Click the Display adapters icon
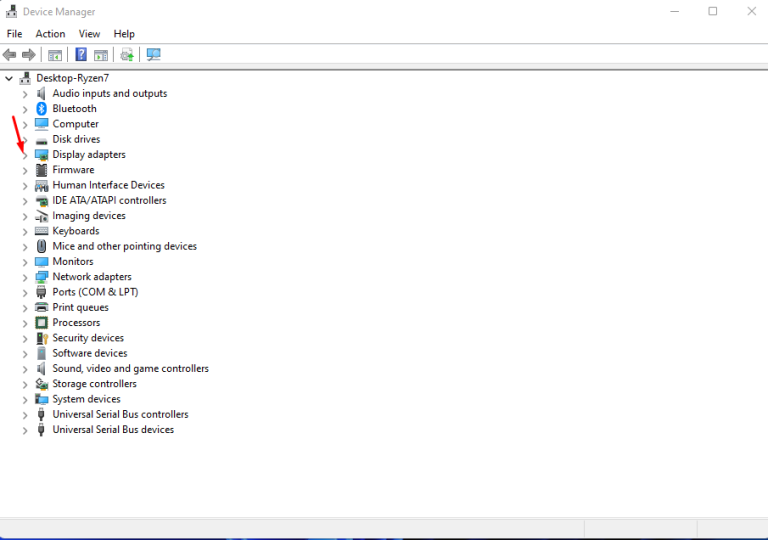 click(42, 154)
